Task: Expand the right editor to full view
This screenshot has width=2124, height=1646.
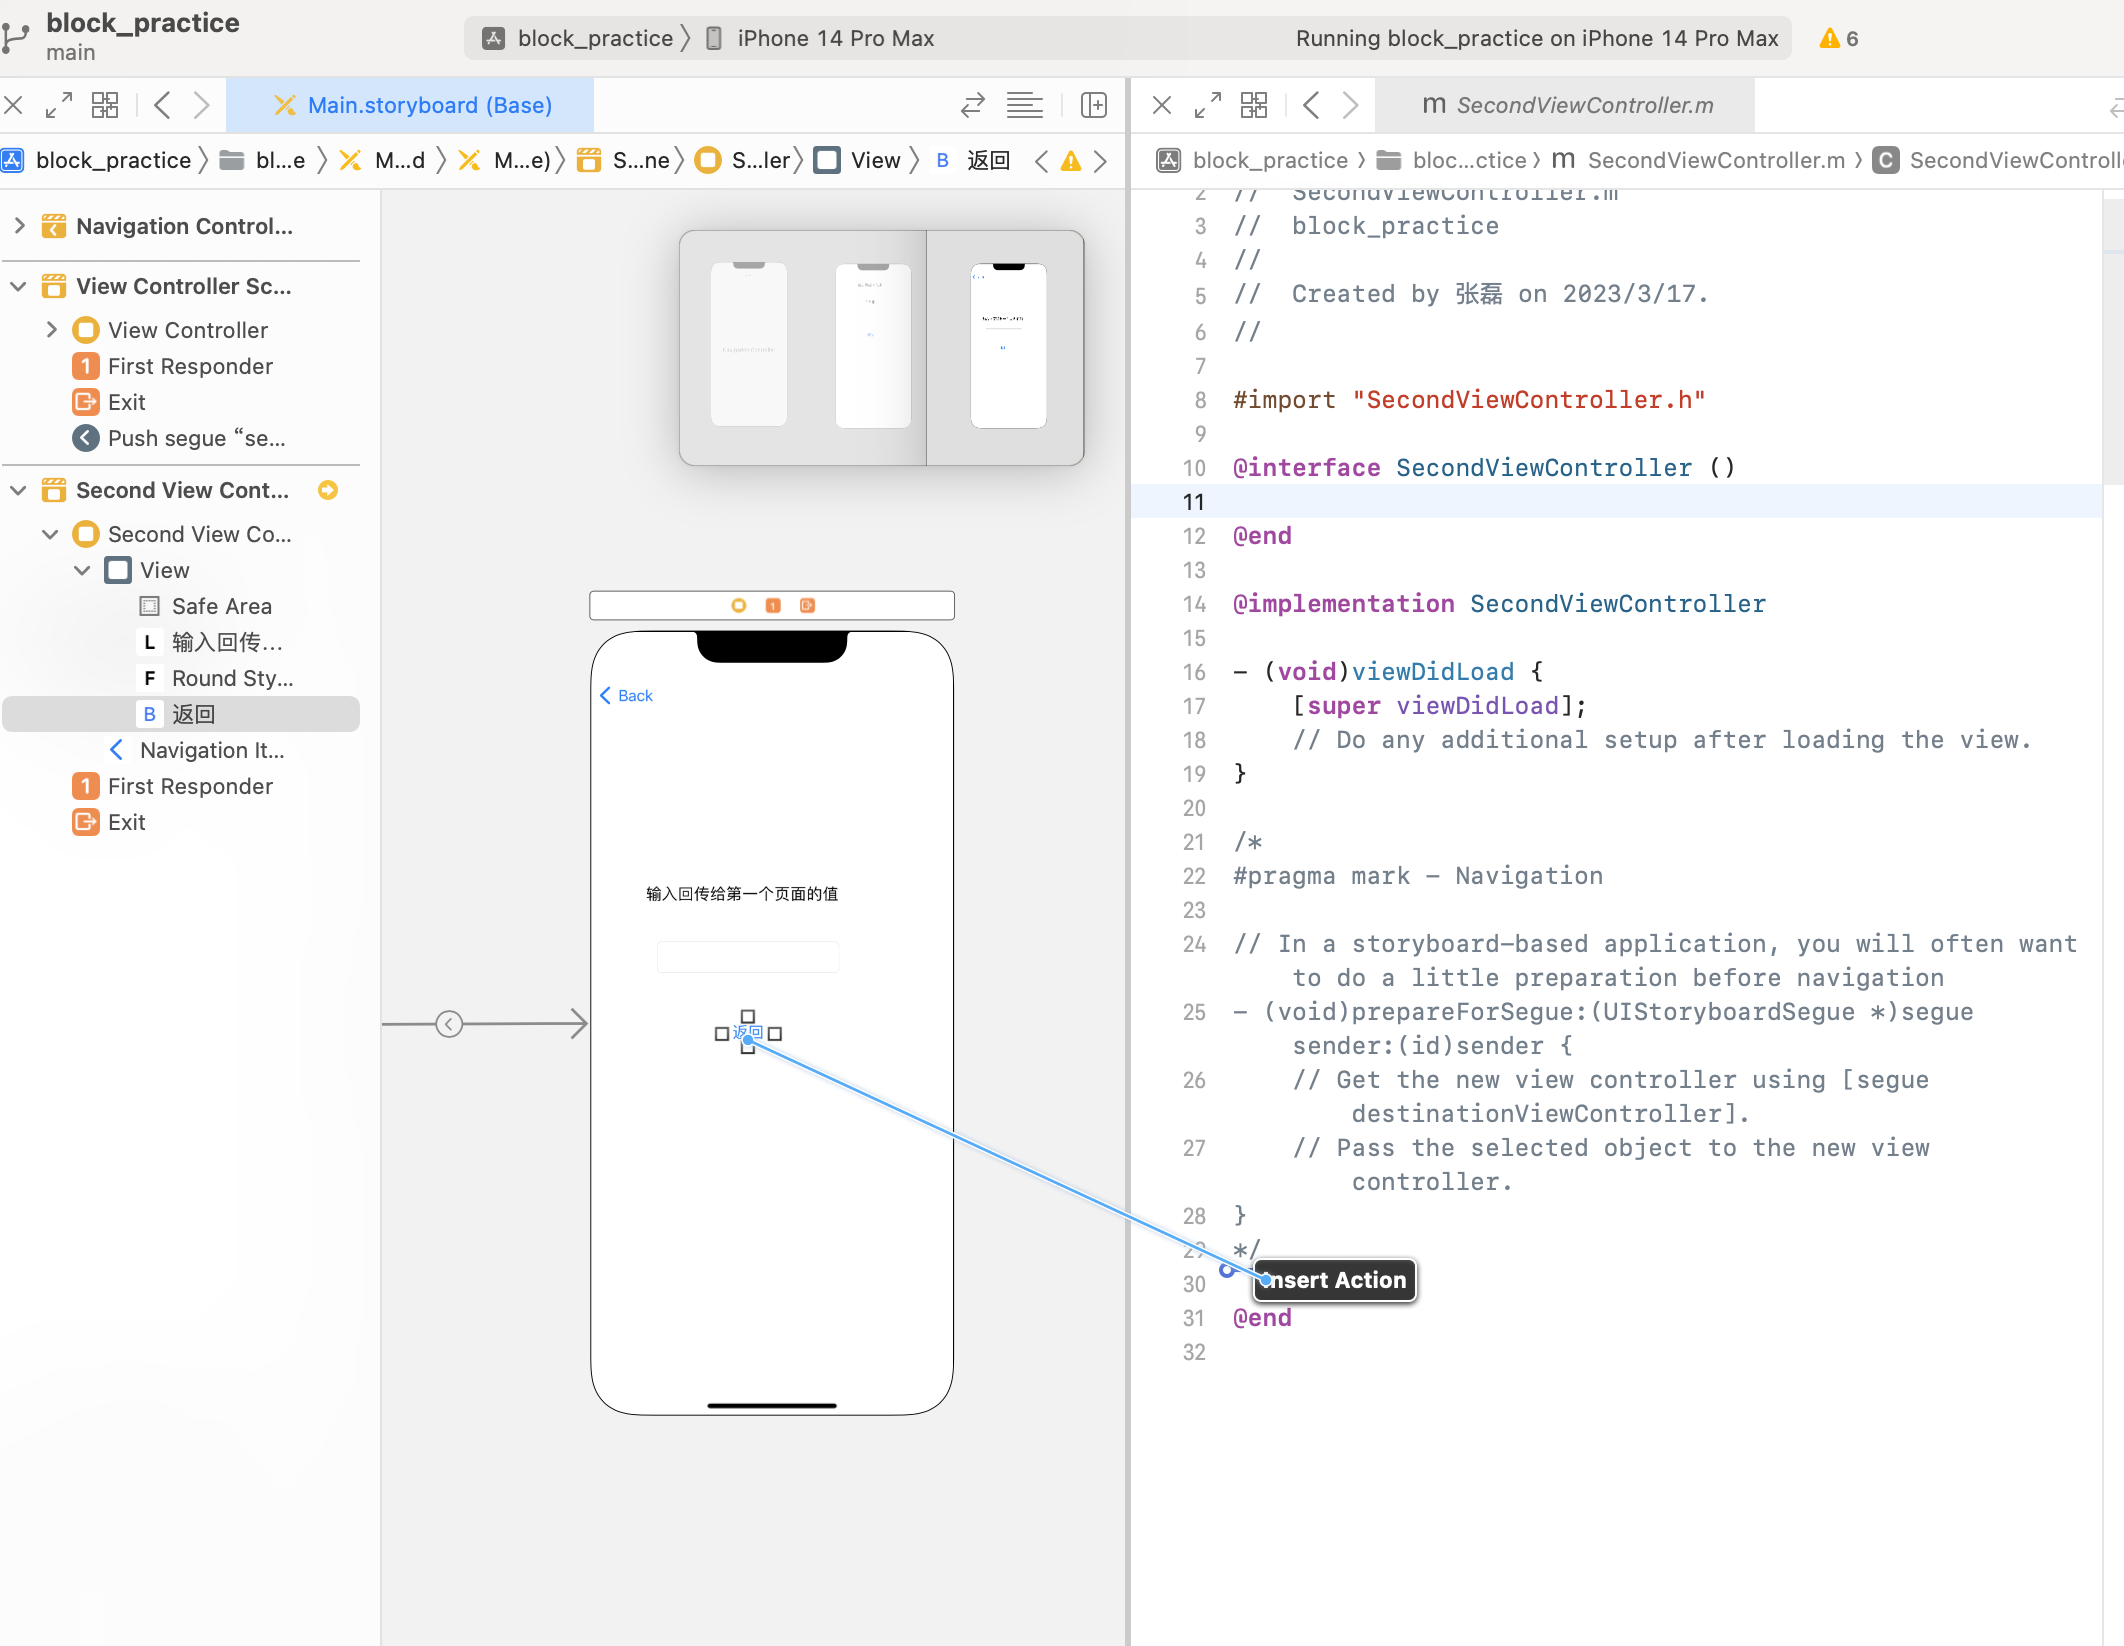Action: 1208,105
